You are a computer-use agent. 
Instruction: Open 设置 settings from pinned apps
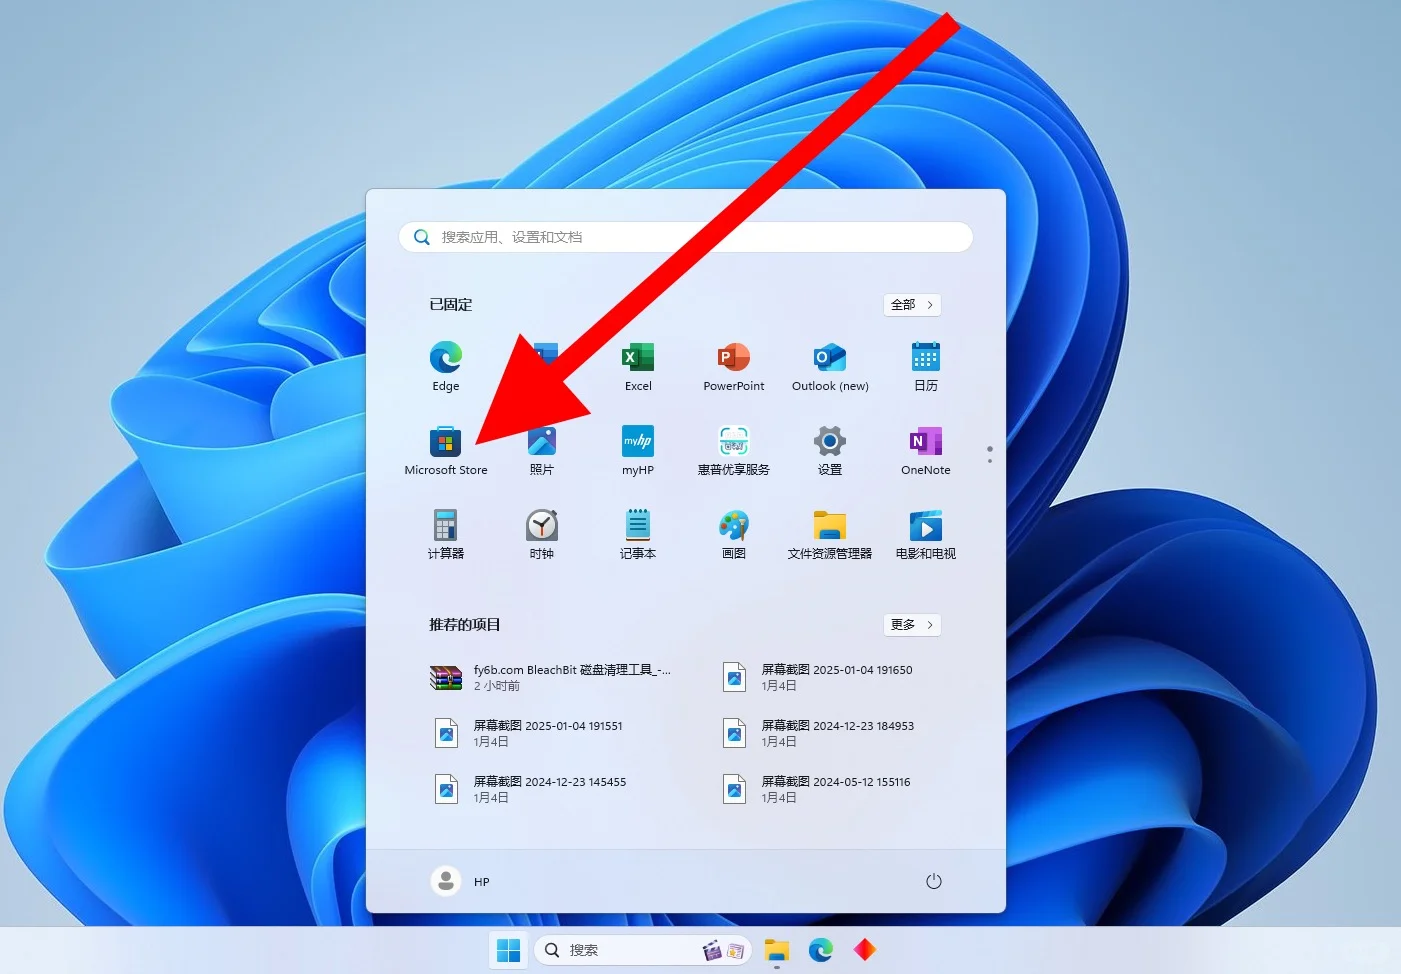830,451
